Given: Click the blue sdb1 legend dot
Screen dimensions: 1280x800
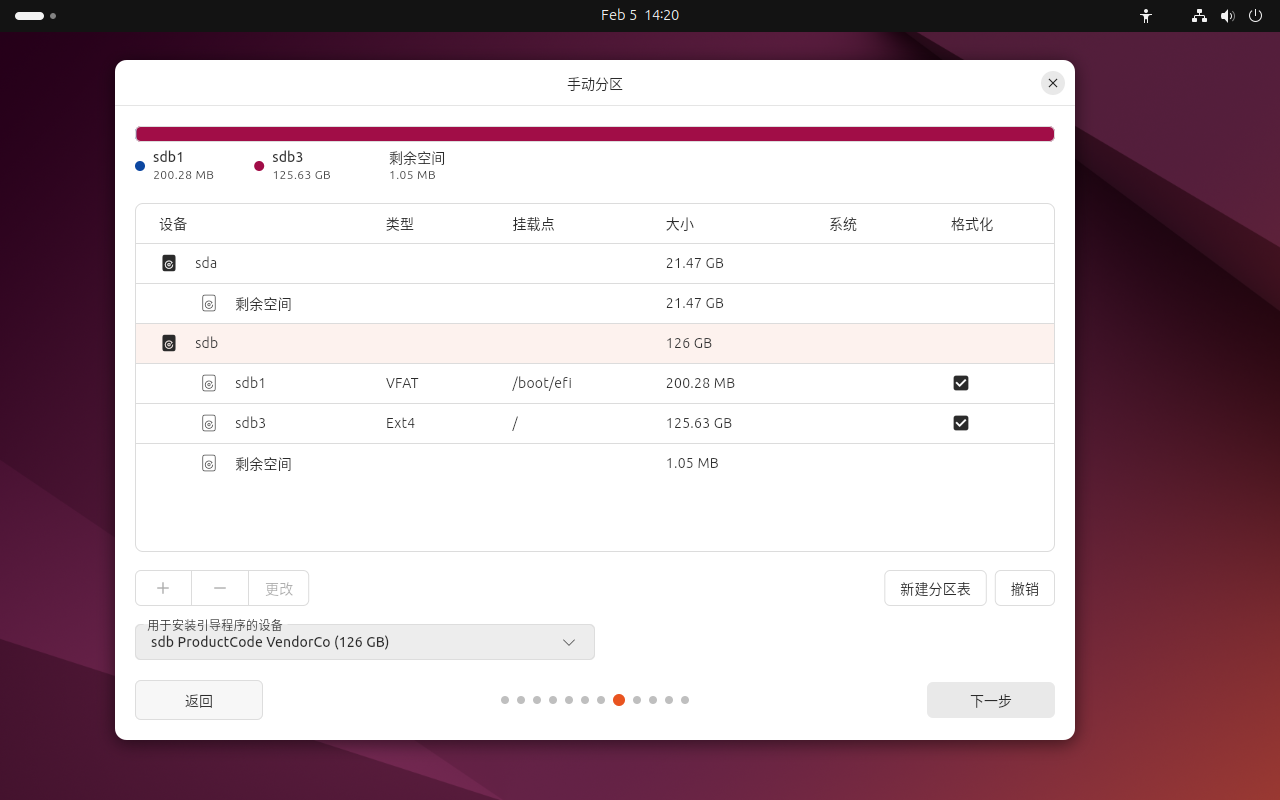Looking at the screenshot, I should tap(140, 166).
